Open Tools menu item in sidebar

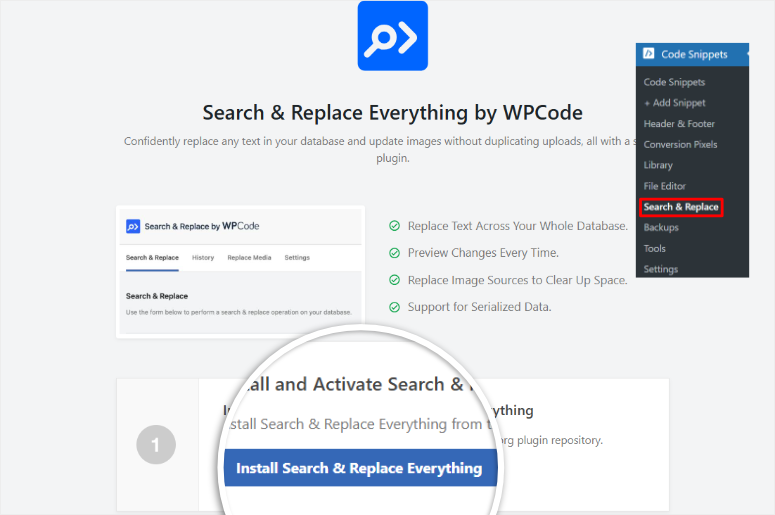(654, 249)
